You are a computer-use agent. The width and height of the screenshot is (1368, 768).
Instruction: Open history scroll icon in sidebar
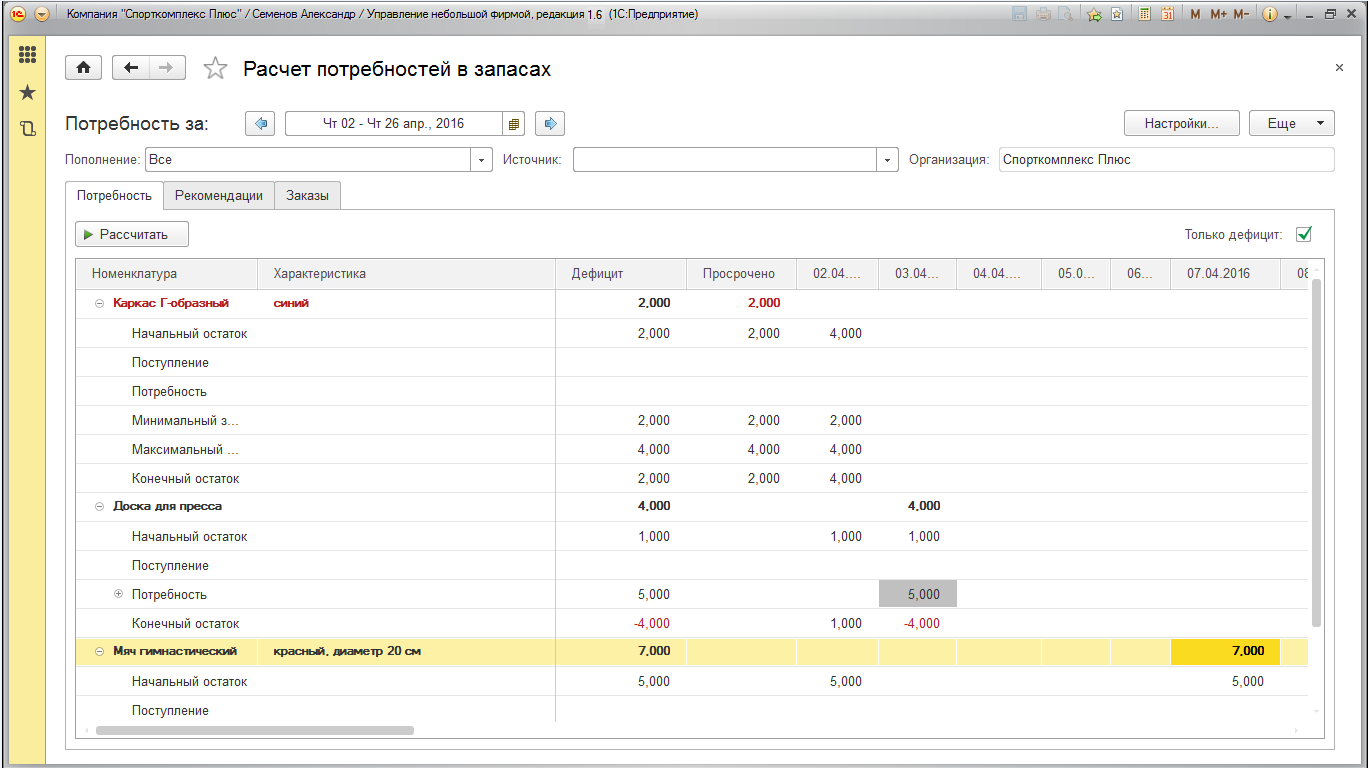27,129
